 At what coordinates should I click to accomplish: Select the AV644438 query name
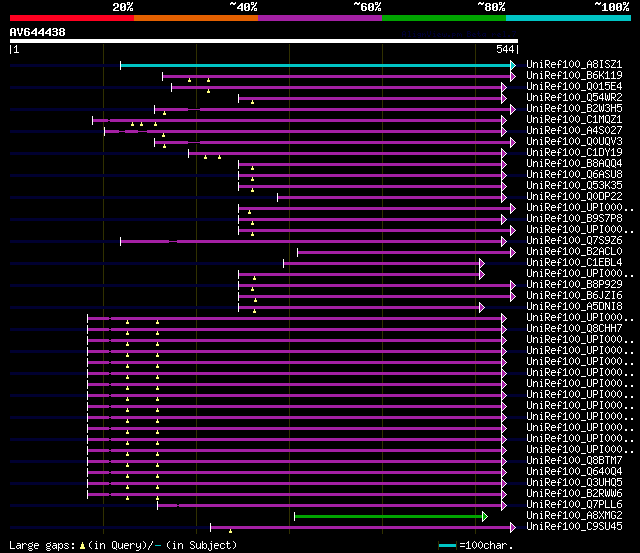pos(38,32)
